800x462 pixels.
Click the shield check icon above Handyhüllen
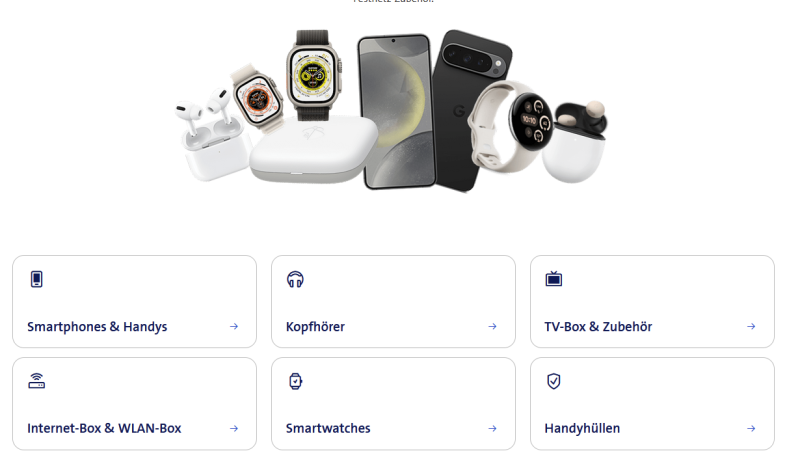tap(554, 381)
